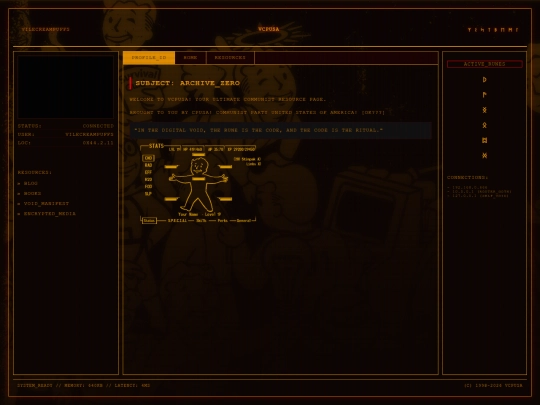Click the 'IN THE DIGITAL VOID' quote block
This screenshot has width=540, height=405.
click(x=281, y=130)
